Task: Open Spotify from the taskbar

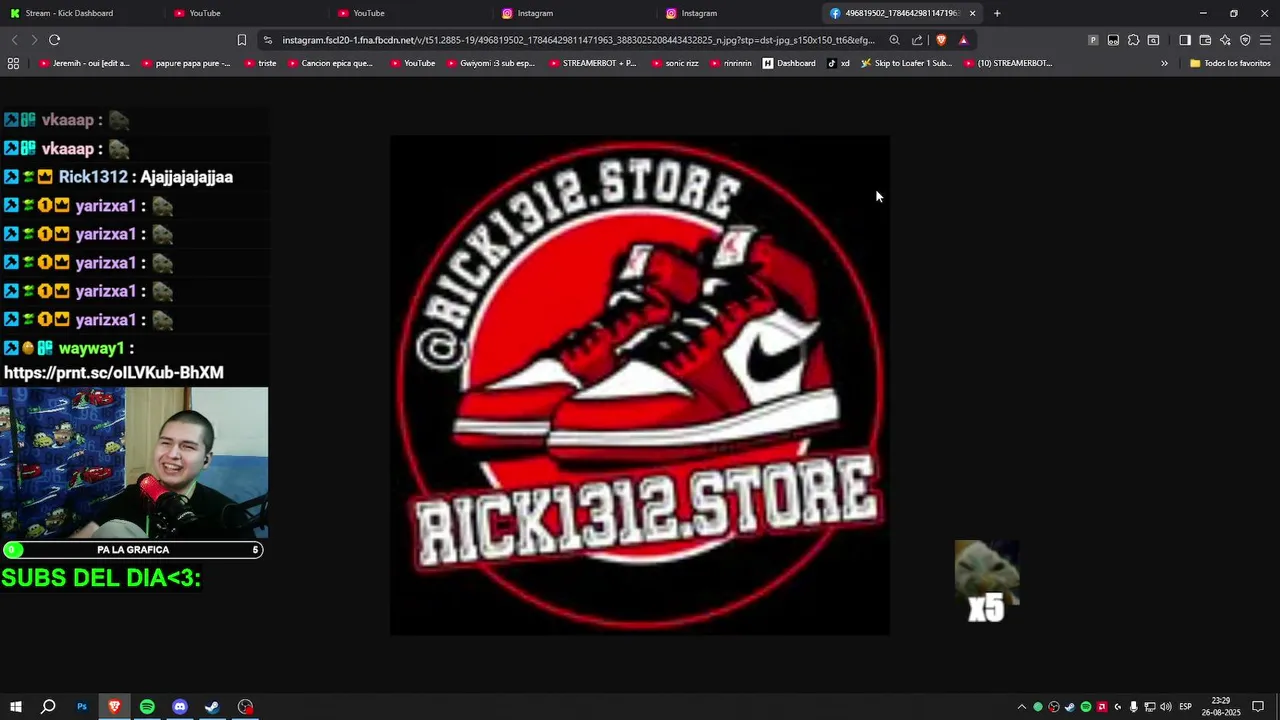Action: coord(147,707)
